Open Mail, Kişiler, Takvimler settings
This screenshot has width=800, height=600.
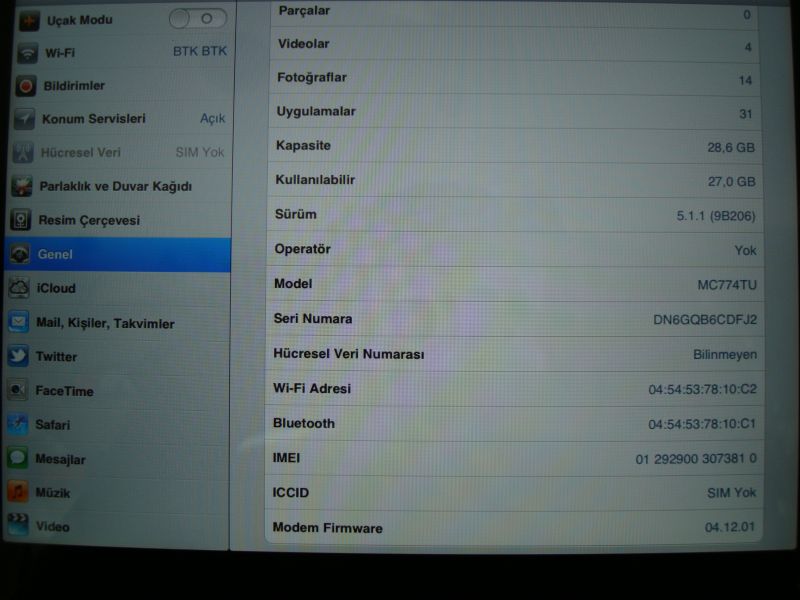(117, 322)
